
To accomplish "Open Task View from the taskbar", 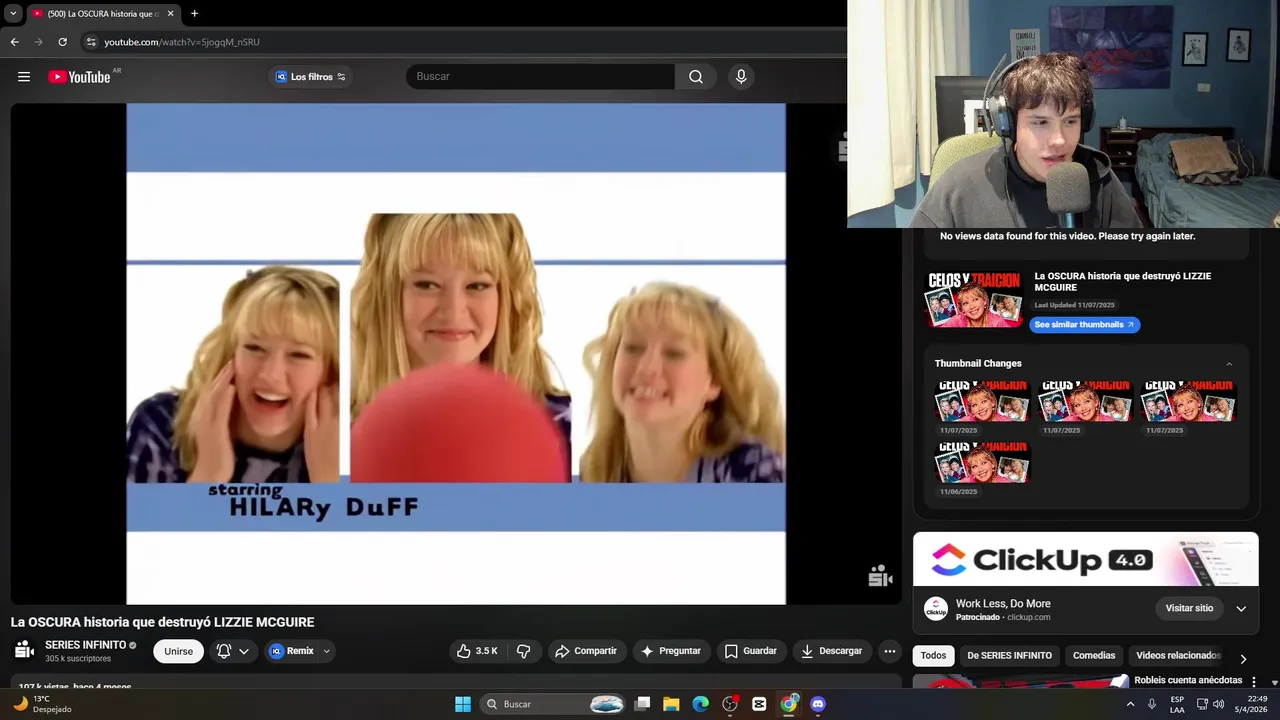I will [x=643, y=704].
